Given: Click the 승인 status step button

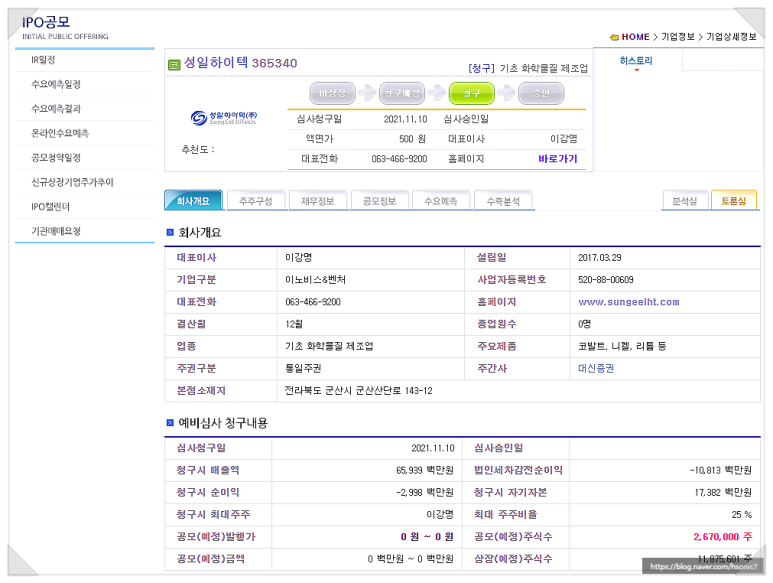Looking at the screenshot, I should [x=541, y=93].
